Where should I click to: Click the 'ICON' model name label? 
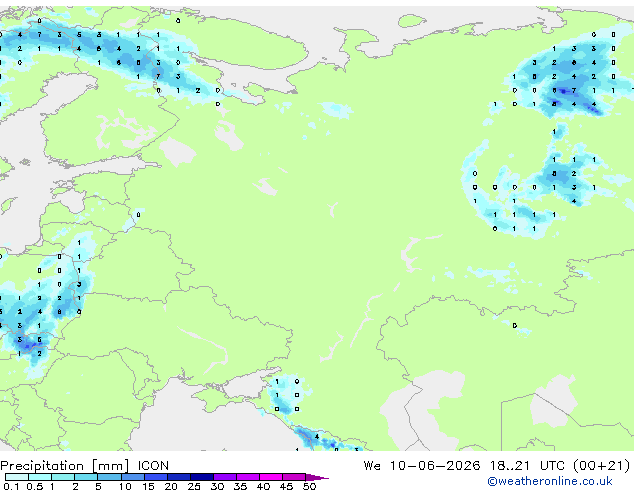click(x=153, y=466)
